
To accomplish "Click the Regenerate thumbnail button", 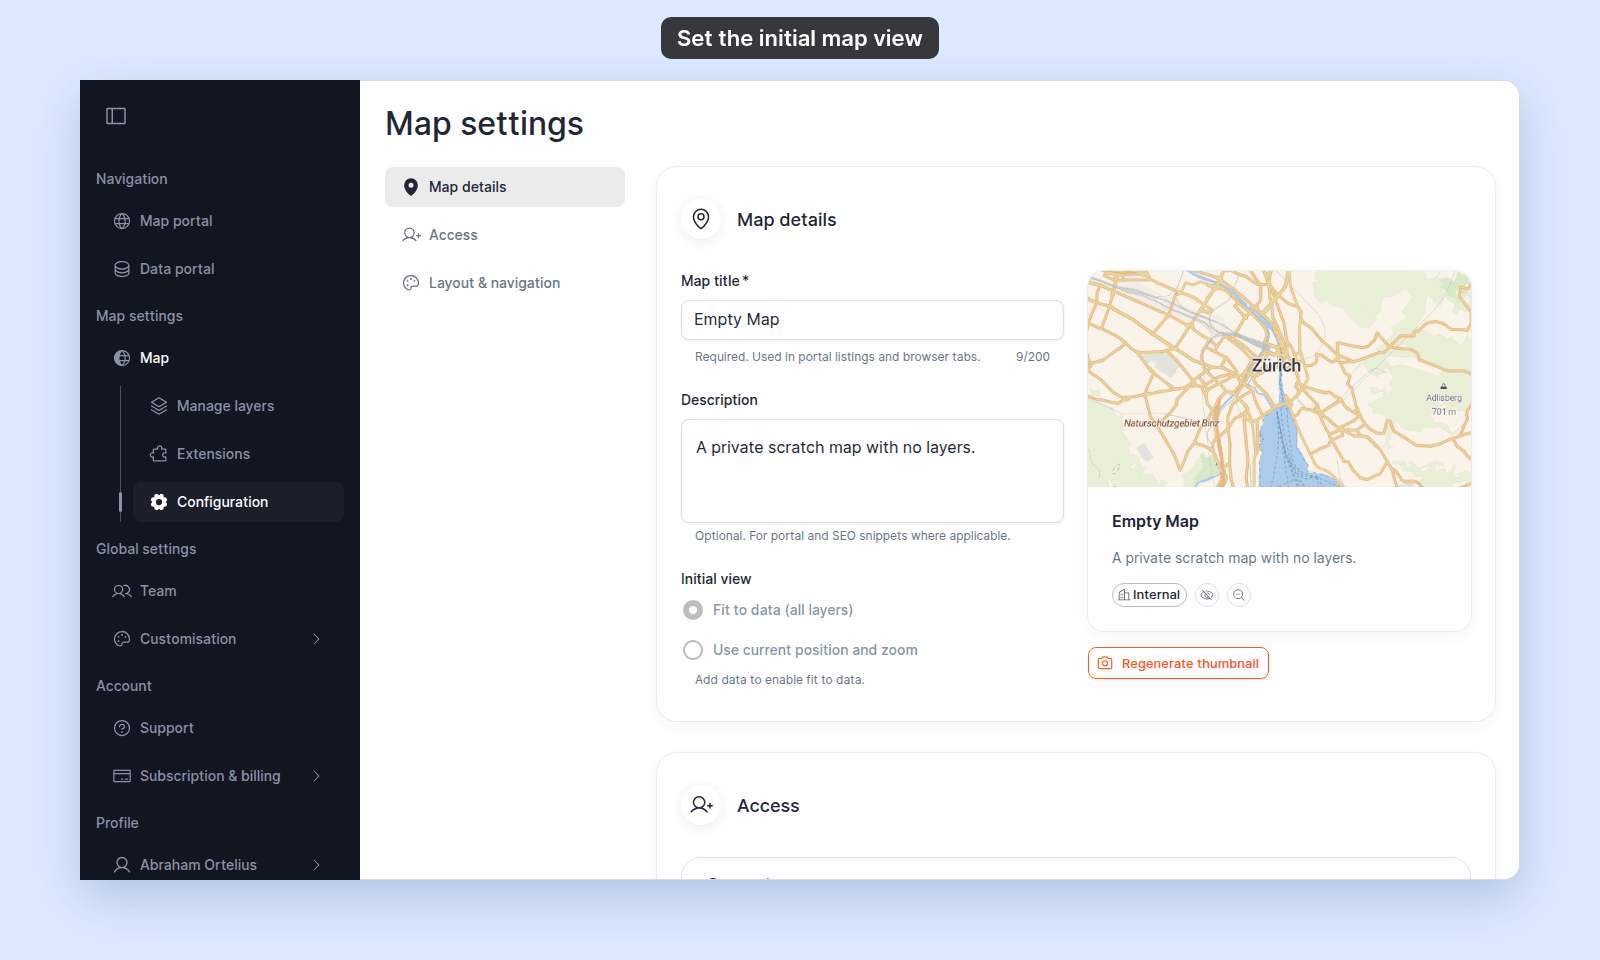I will 1178,663.
